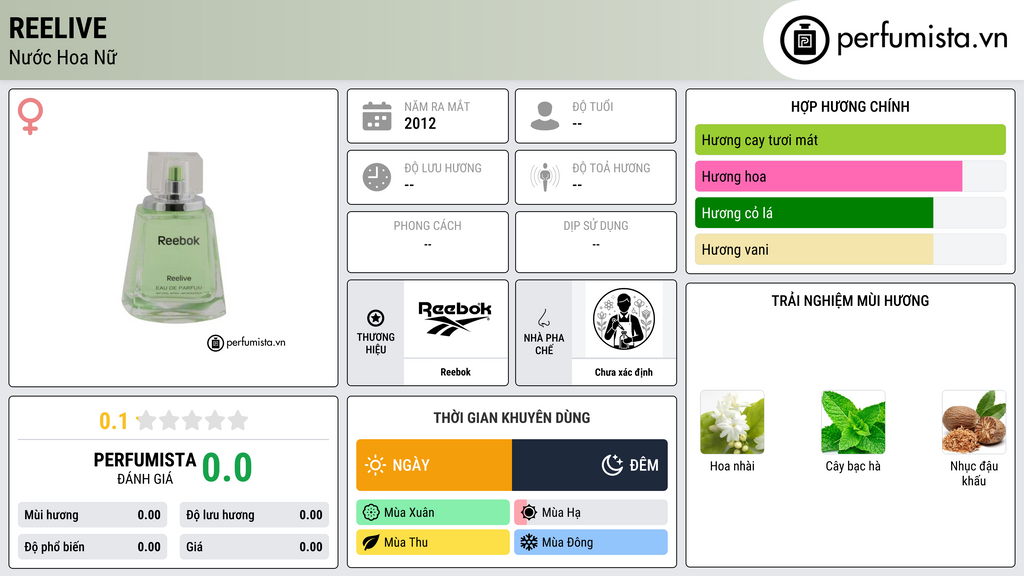1024x576 pixels.
Task: Click the Reelive perfume bottle image
Action: click(x=174, y=238)
